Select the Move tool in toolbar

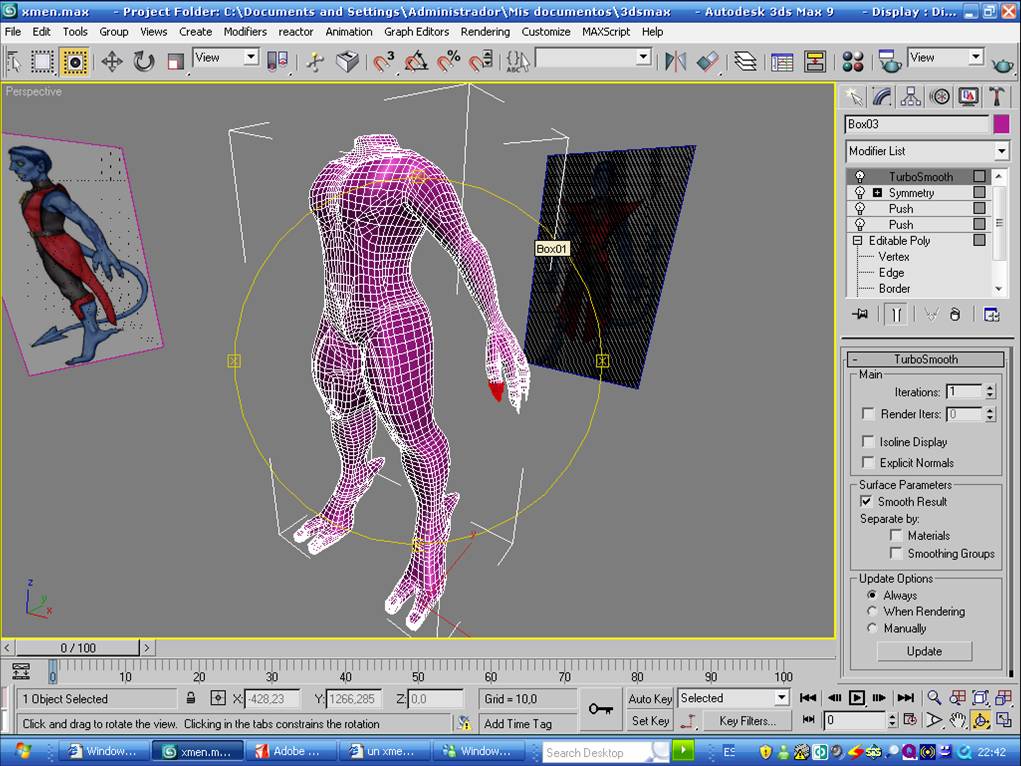pos(112,62)
